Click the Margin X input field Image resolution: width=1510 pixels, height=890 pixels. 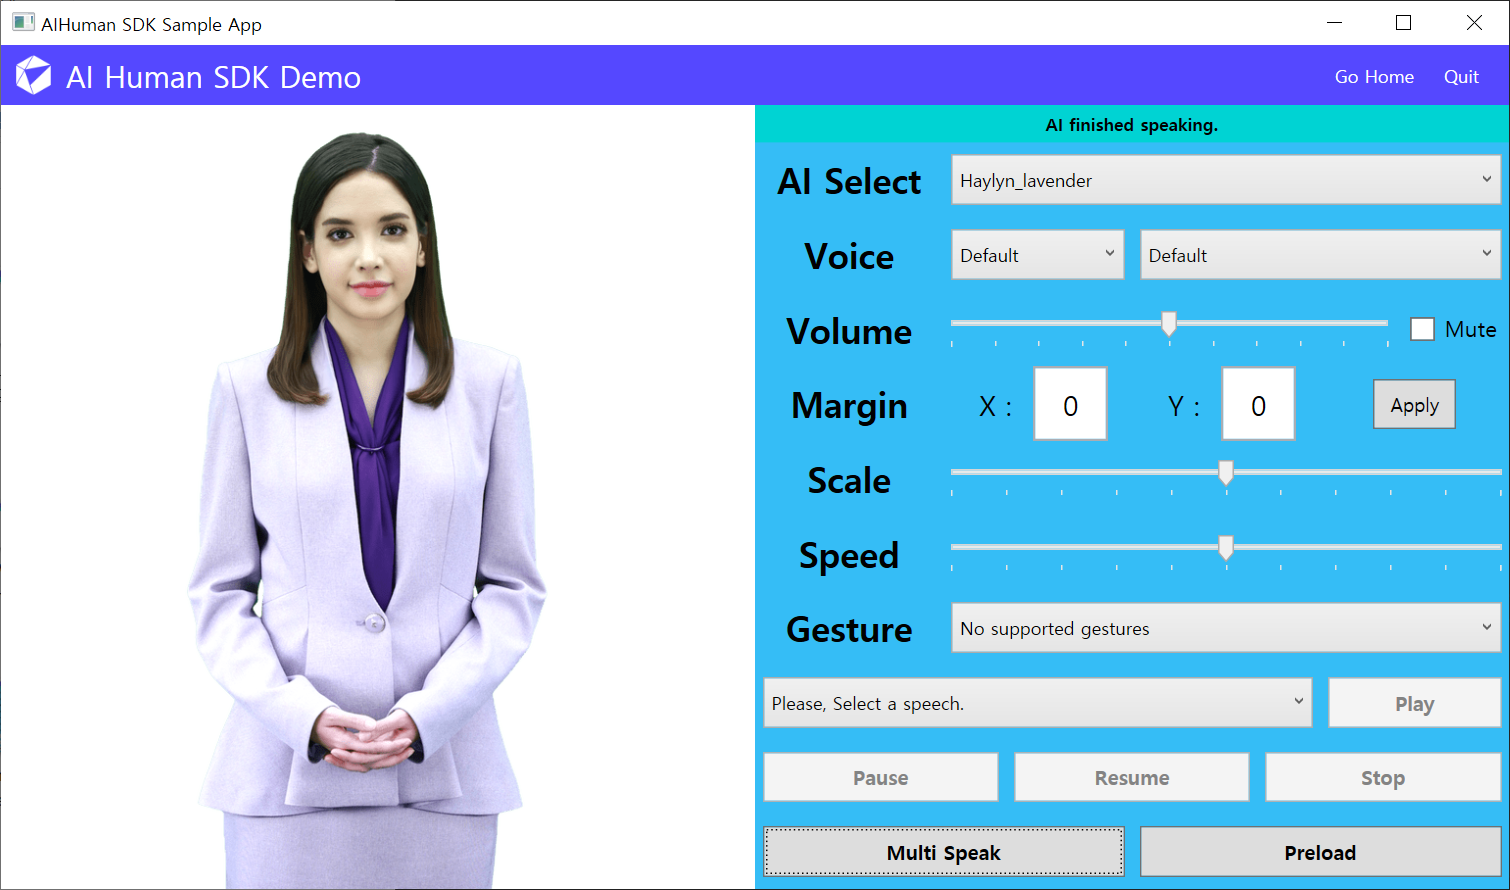pos(1070,404)
